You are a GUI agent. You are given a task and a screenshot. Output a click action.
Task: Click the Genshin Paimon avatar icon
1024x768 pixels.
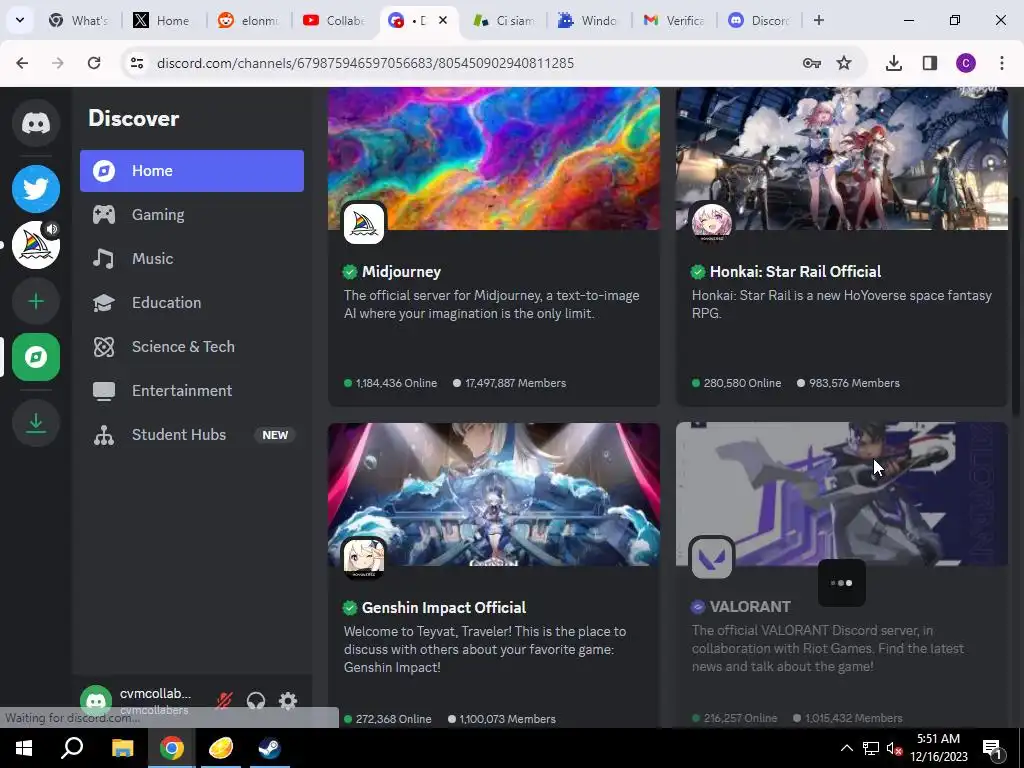click(x=364, y=558)
